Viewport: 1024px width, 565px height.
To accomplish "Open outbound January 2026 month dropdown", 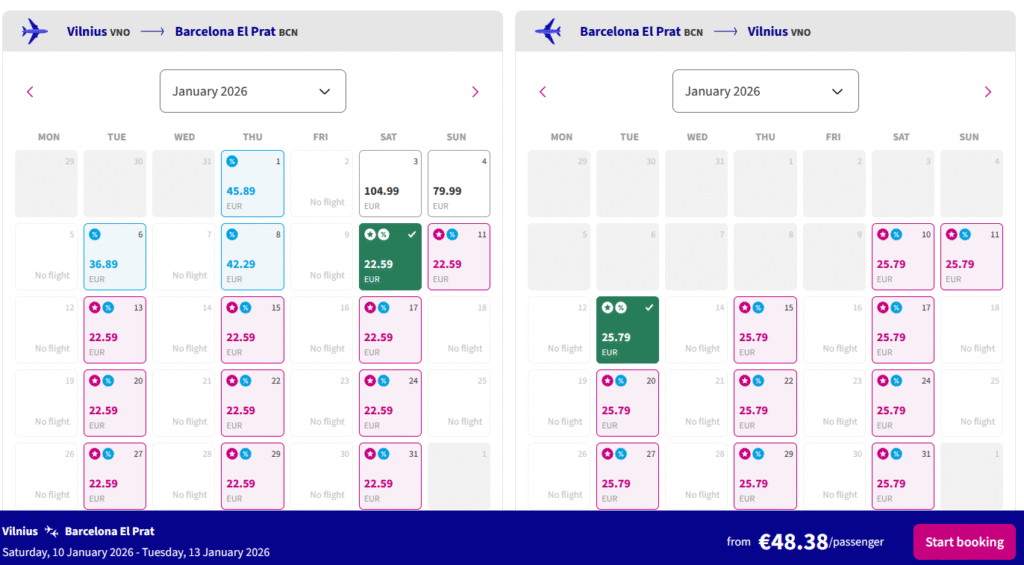I will pos(252,91).
